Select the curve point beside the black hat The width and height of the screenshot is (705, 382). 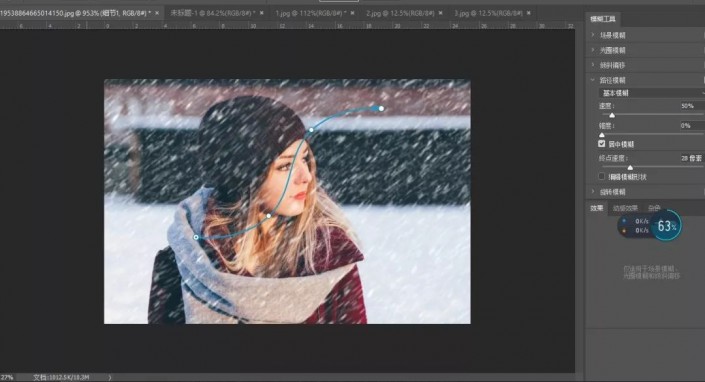[x=311, y=130]
